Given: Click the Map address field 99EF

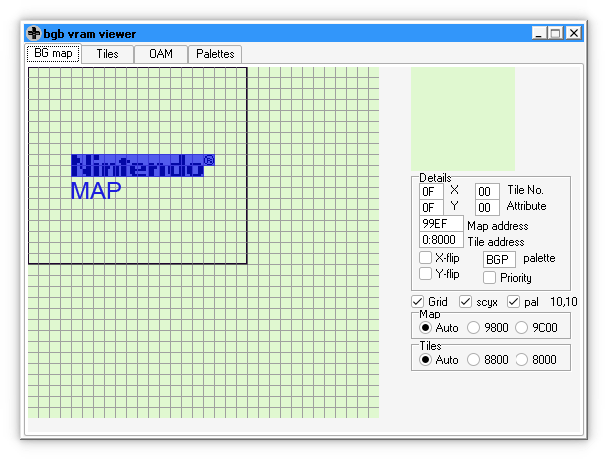Looking at the screenshot, I should tap(441, 224).
